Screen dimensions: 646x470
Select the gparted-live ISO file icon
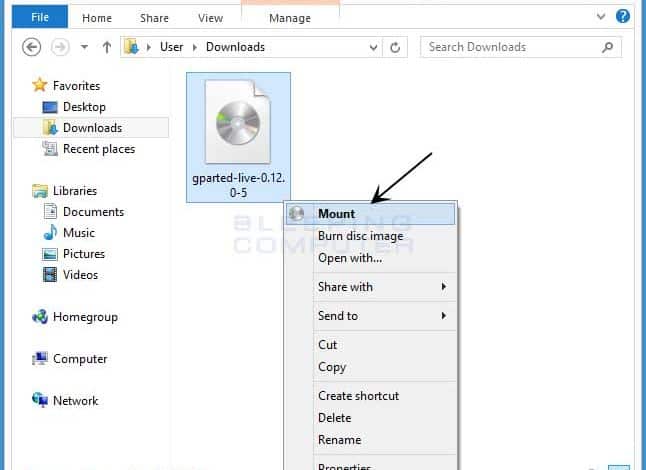[x=238, y=124]
